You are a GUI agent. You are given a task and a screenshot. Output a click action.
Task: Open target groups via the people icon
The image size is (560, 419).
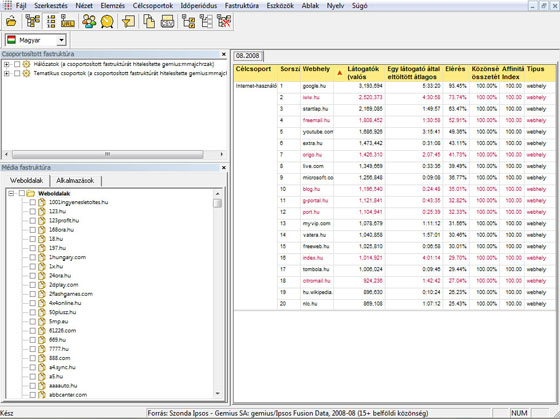[x=89, y=21]
